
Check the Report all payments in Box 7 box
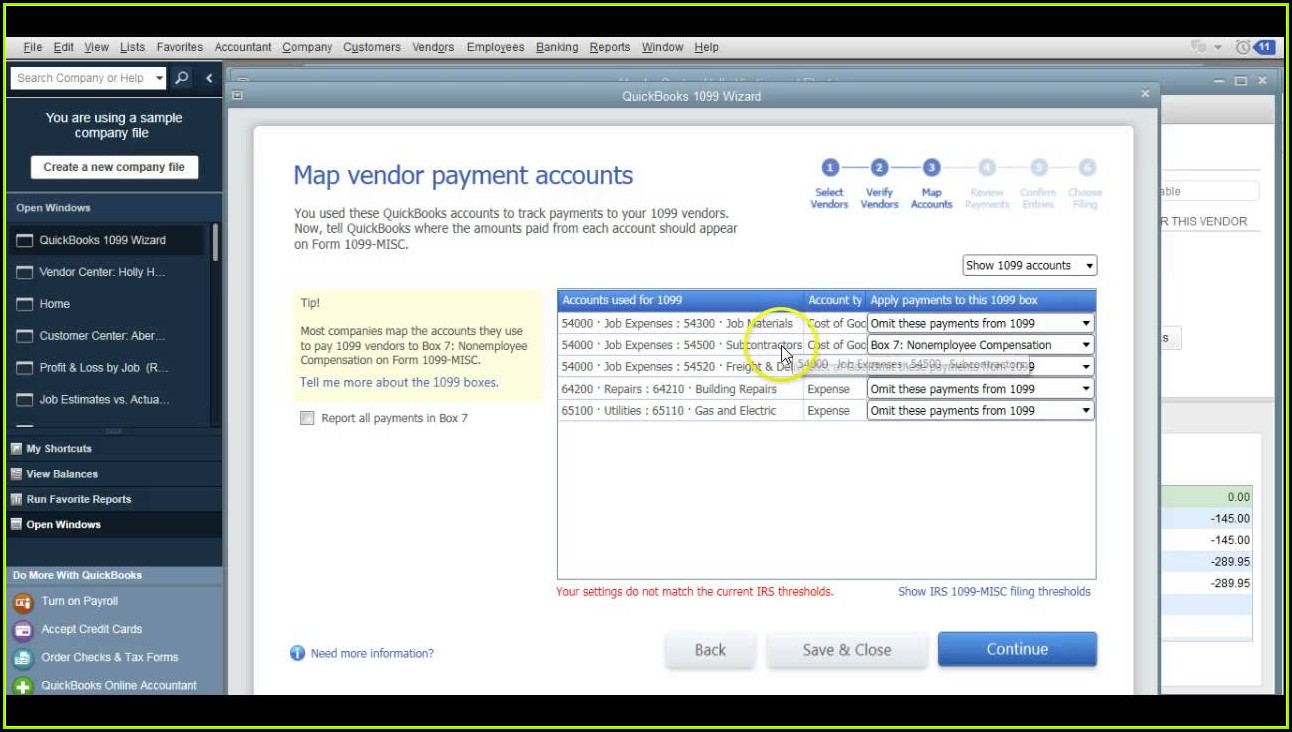coord(308,418)
